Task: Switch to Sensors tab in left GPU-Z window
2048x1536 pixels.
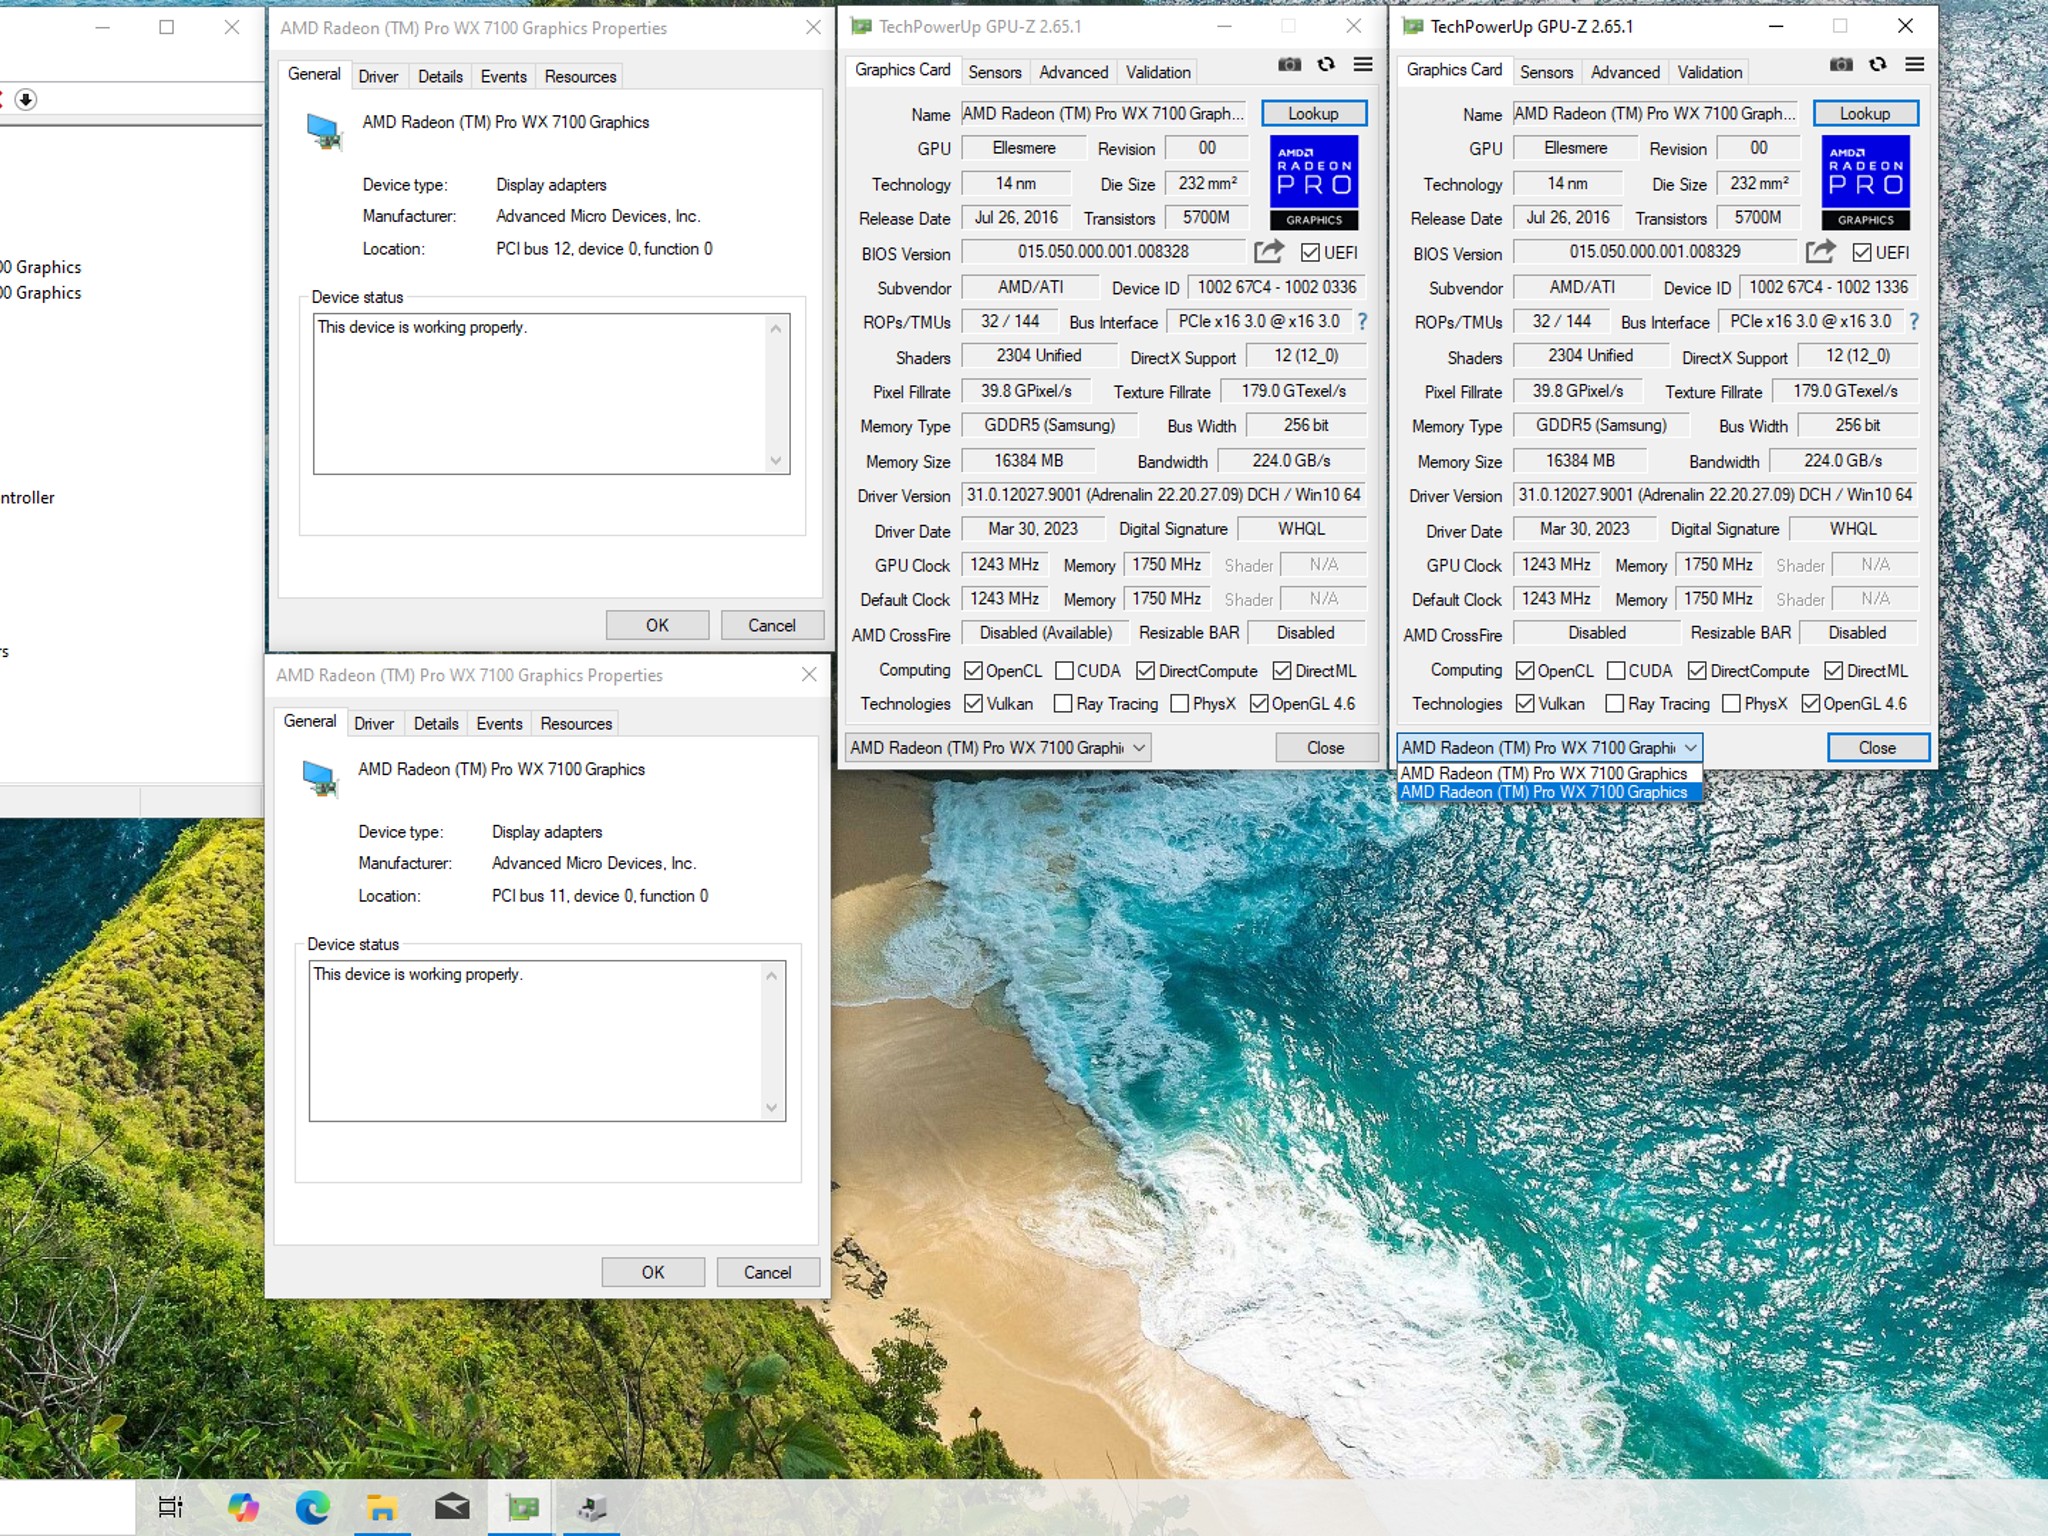Action: tap(994, 72)
